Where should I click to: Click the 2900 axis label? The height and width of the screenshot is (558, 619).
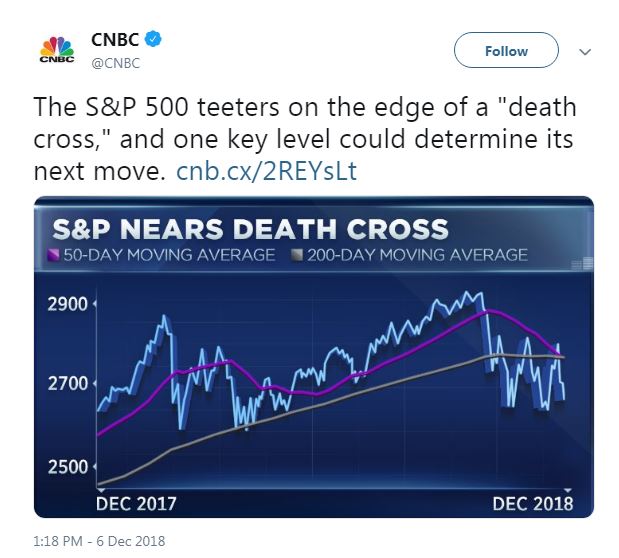tap(68, 303)
